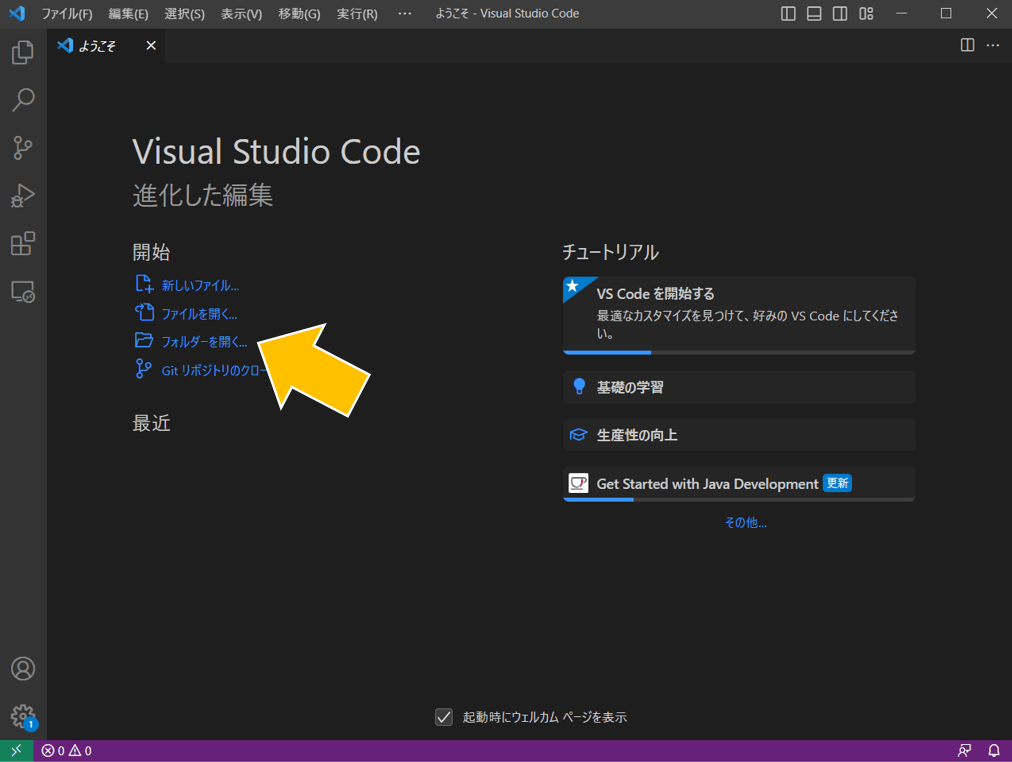The width and height of the screenshot is (1012, 762).
Task: Click the Git リポジトリのクローン link
Action: click(214, 370)
